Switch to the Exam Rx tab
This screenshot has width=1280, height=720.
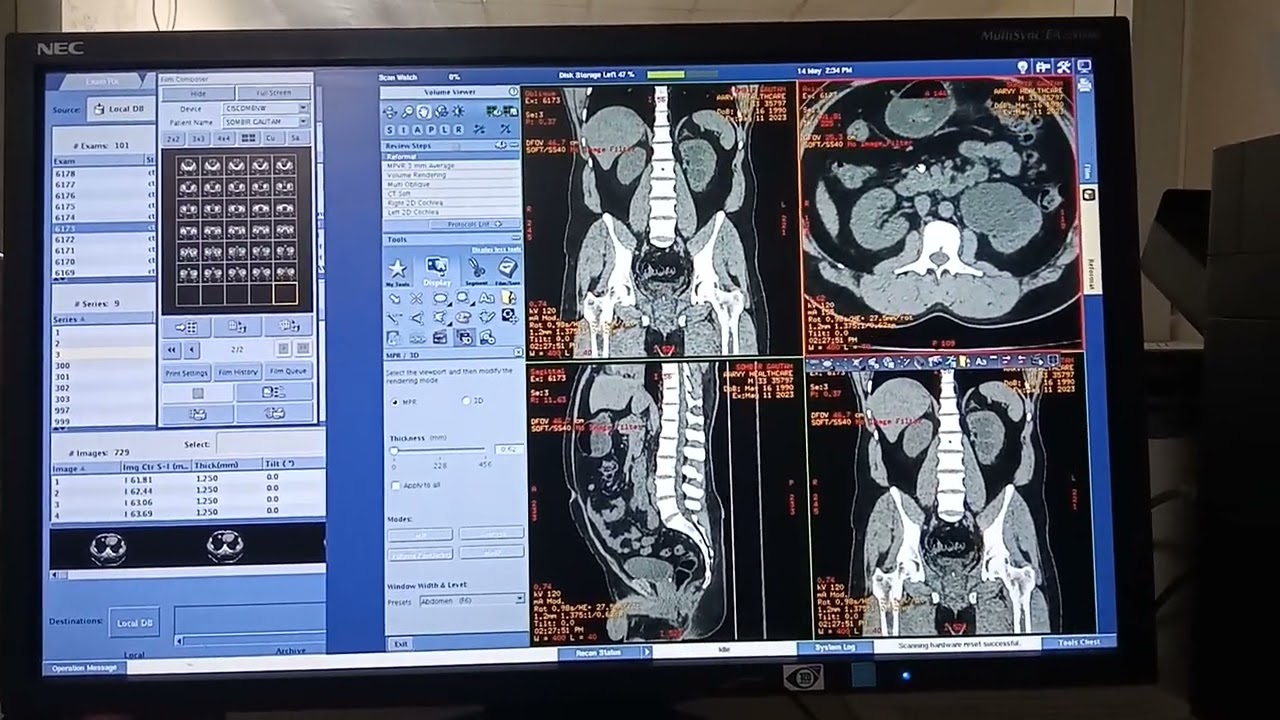coord(102,81)
